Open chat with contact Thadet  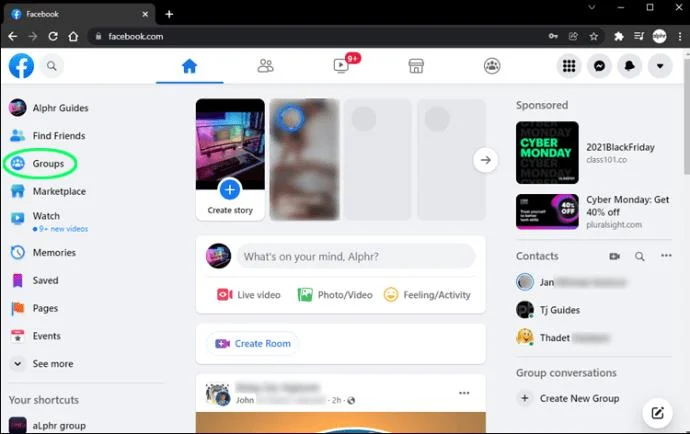point(563,338)
